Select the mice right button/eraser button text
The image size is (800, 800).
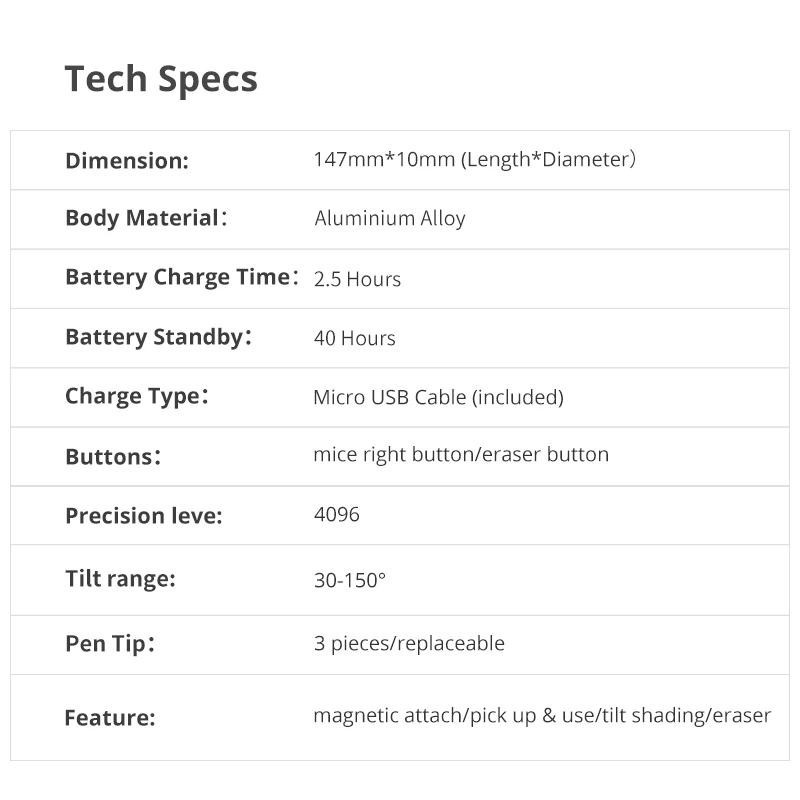[x=460, y=454]
